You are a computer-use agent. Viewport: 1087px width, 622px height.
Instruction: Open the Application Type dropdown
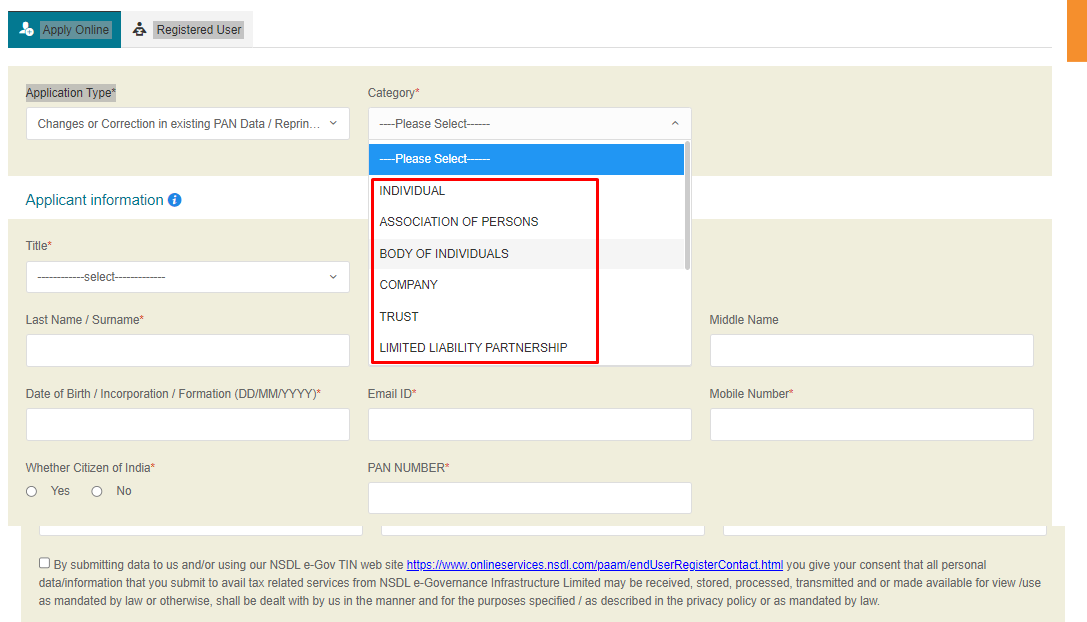point(187,123)
